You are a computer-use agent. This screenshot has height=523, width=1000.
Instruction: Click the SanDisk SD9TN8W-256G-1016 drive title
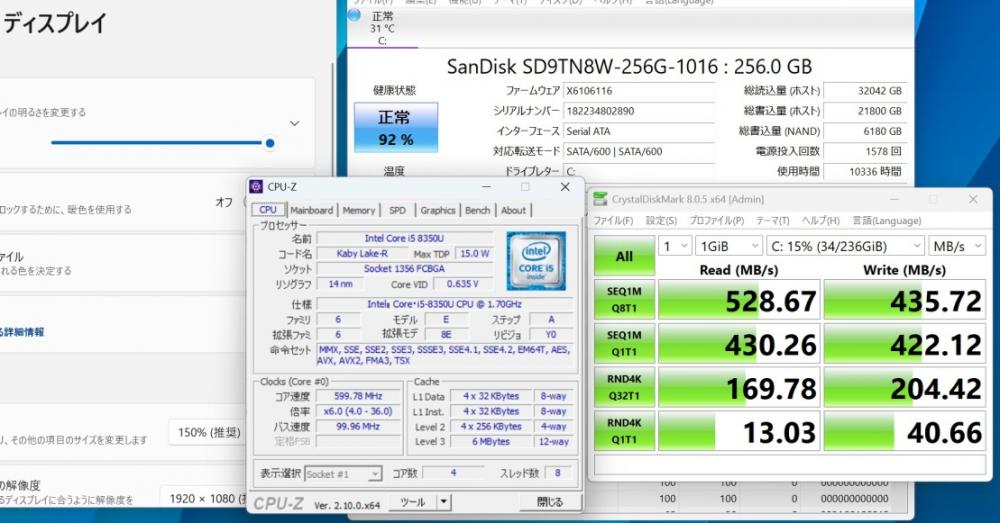[629, 67]
